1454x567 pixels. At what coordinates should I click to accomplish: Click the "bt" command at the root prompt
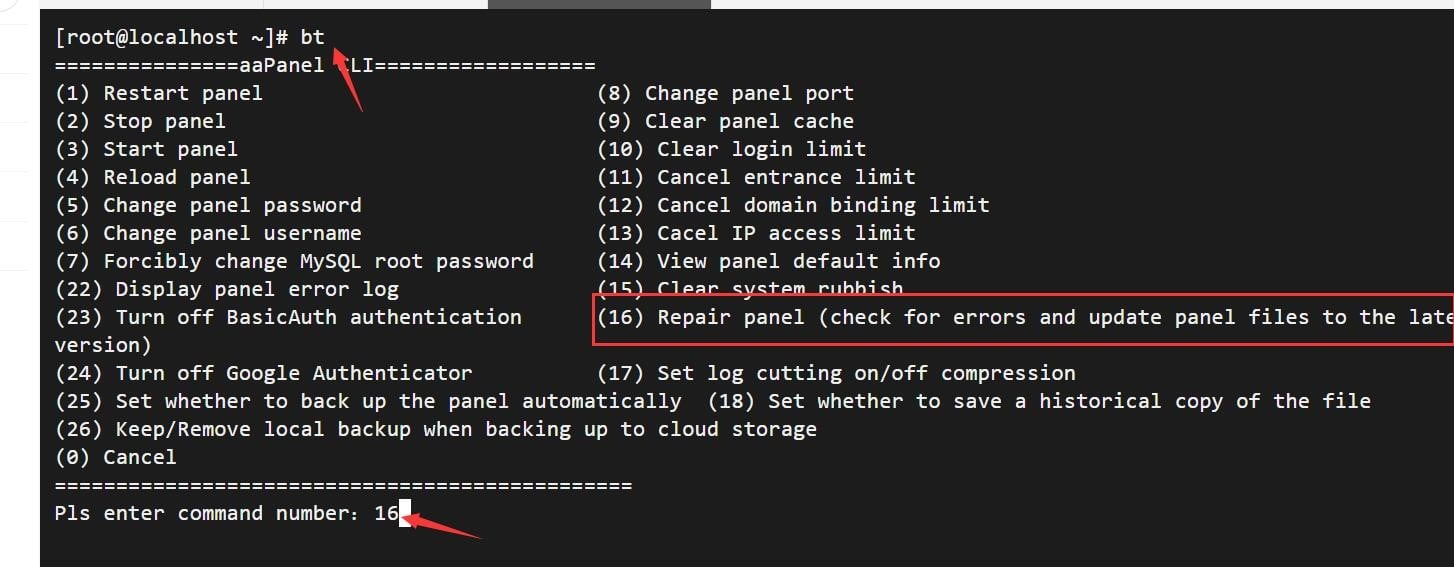pyautogui.click(x=312, y=37)
